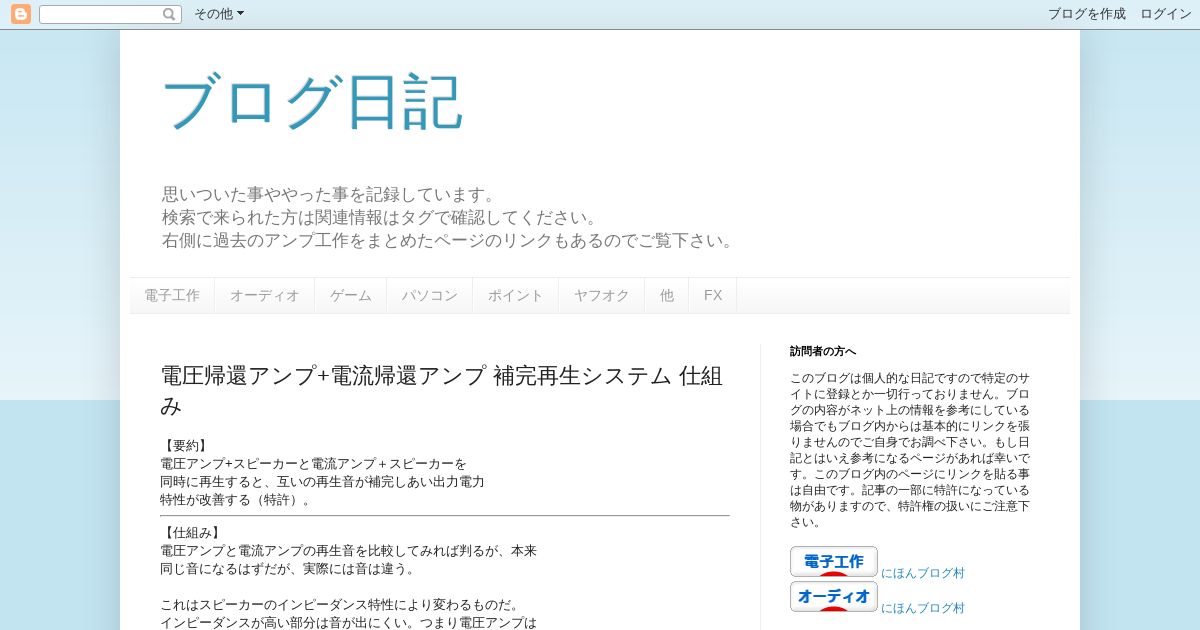1200x630 pixels.
Task: Click the line 特性が改善する（特許）。
Action: pyautogui.click(x=238, y=500)
